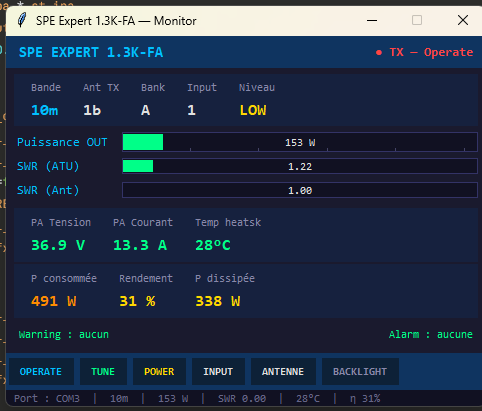Switch input with the INPUT button
The height and width of the screenshot is (411, 482).
click(218, 371)
